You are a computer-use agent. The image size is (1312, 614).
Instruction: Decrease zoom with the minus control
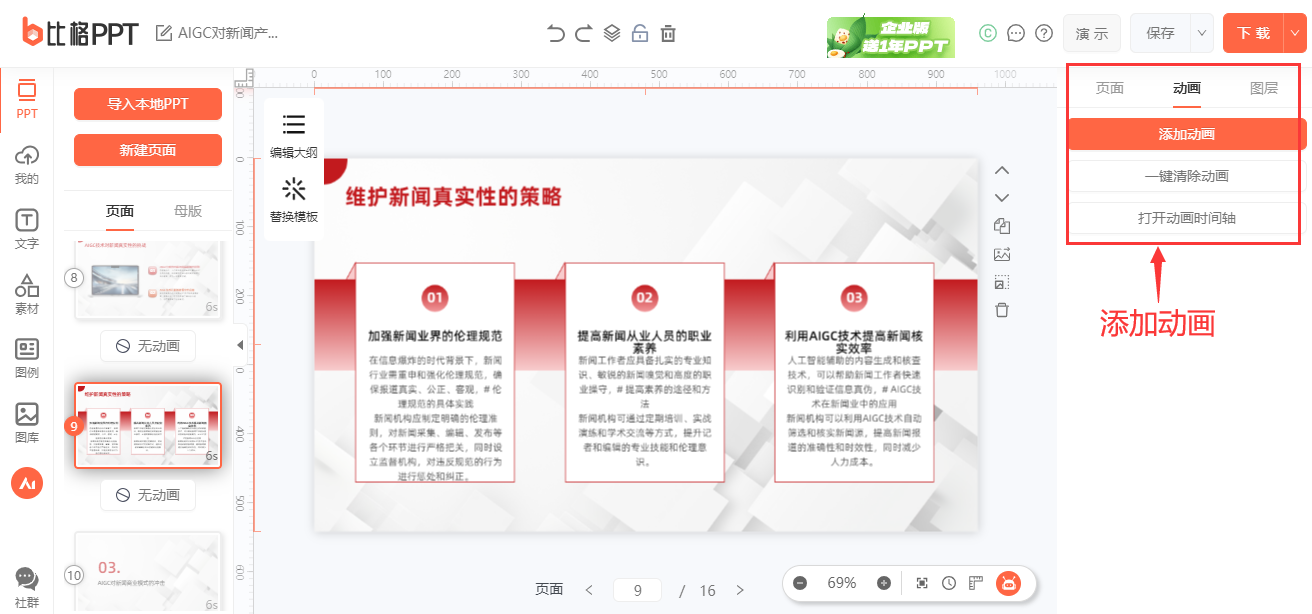point(800,583)
